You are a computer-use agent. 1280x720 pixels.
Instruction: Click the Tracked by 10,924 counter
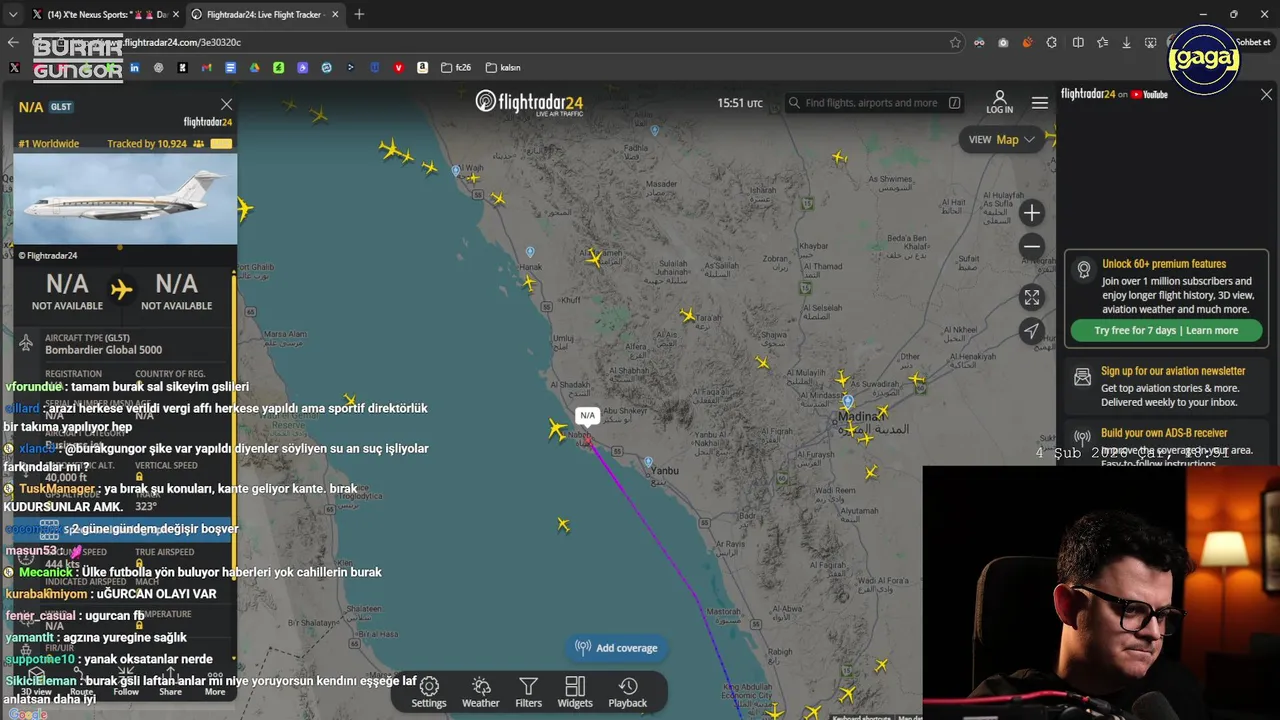tap(147, 144)
